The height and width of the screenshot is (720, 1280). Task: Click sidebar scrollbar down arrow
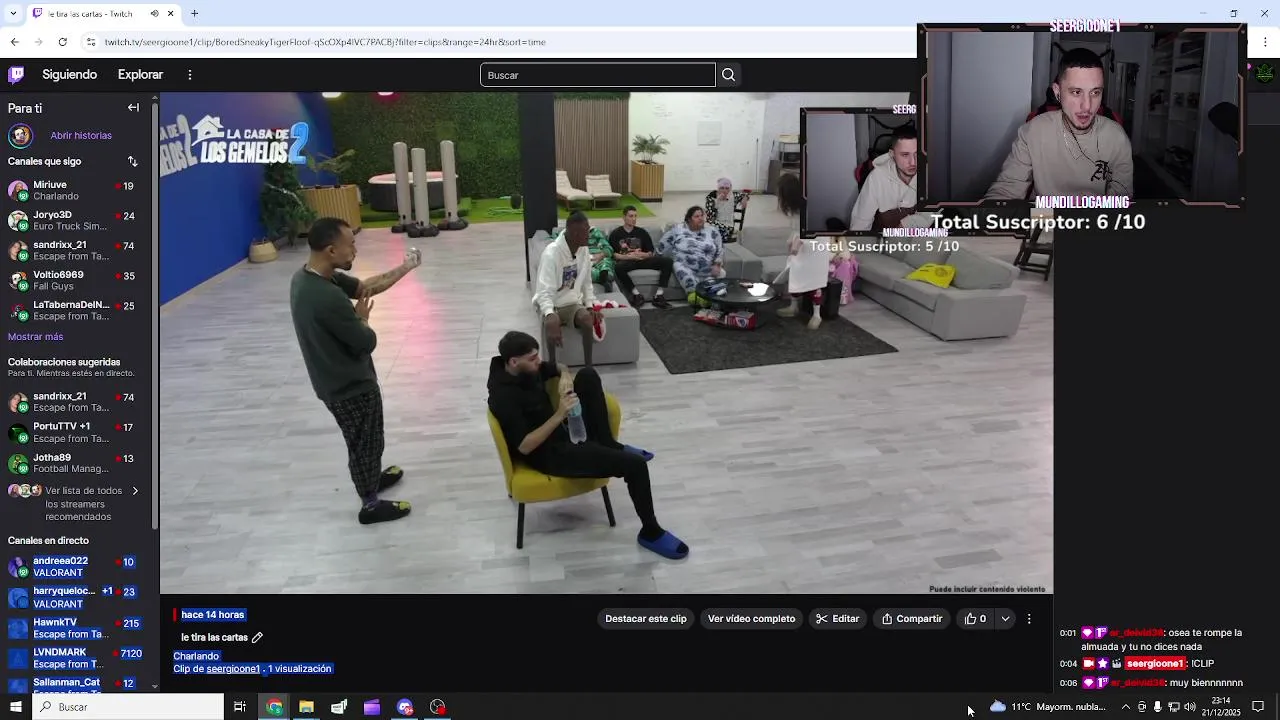point(155,687)
